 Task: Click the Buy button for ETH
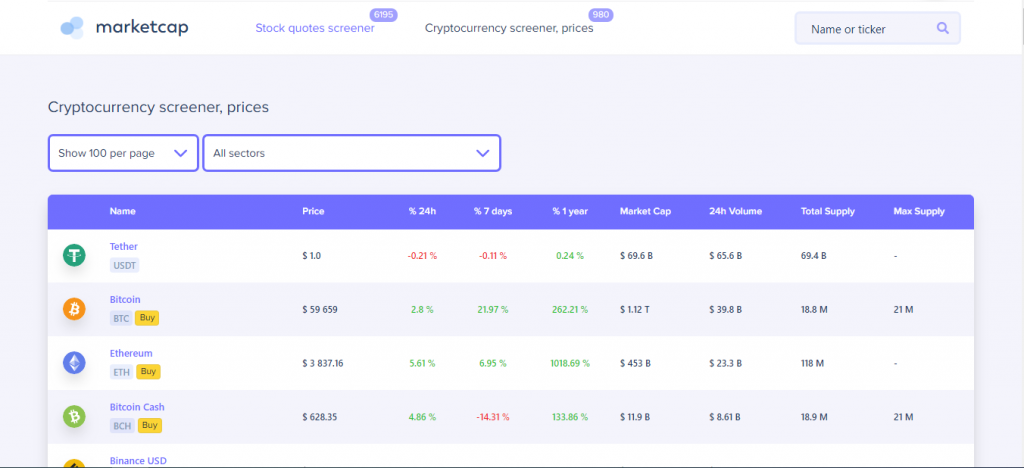(x=148, y=371)
